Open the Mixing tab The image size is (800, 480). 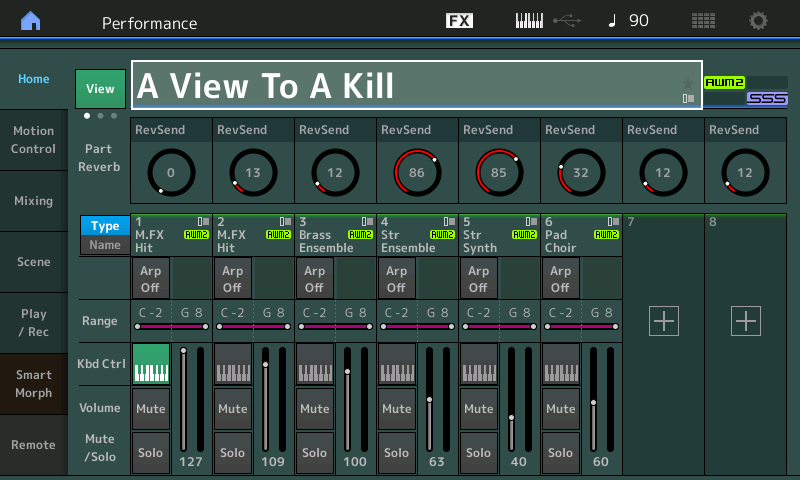pos(33,201)
